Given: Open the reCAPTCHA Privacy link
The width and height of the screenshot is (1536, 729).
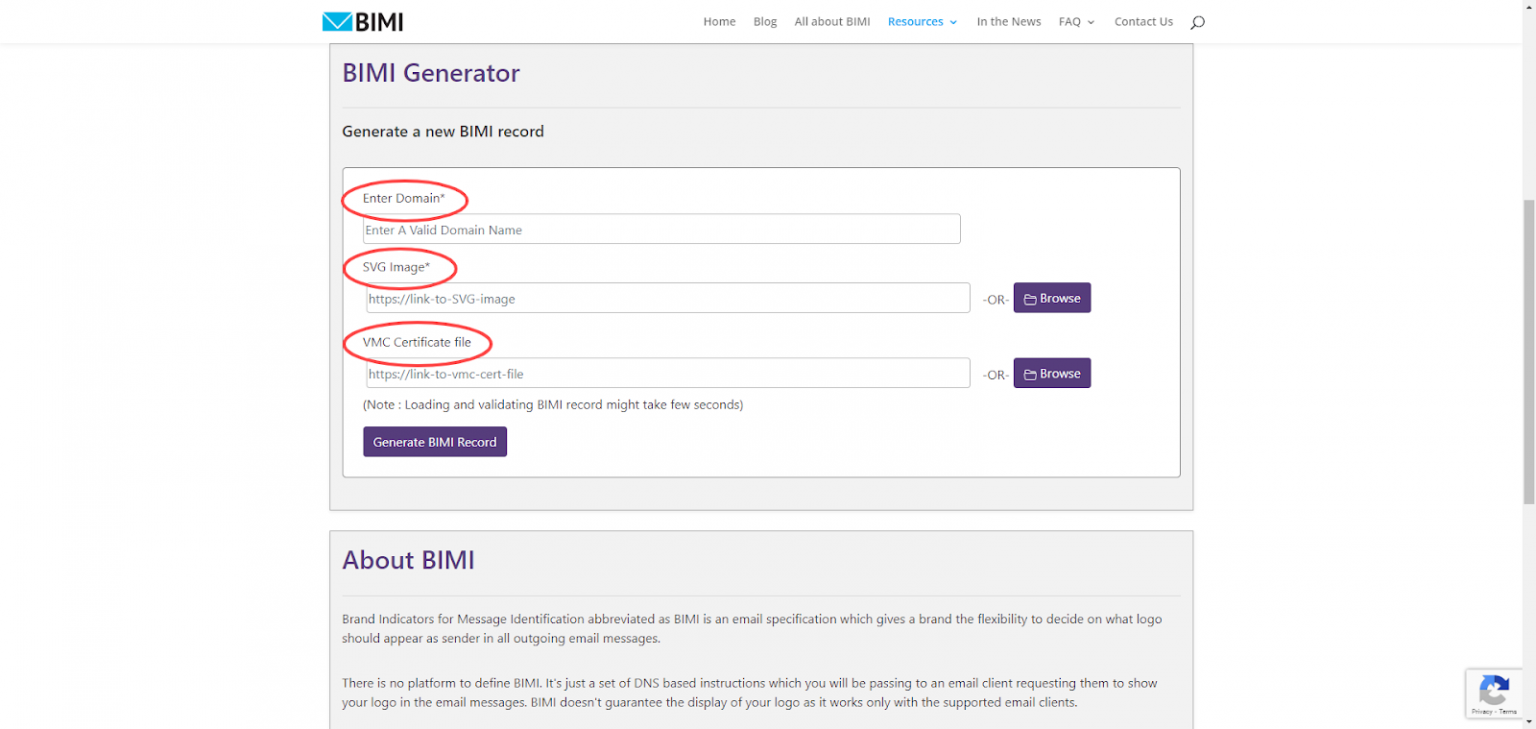Looking at the screenshot, I should point(1482,711).
